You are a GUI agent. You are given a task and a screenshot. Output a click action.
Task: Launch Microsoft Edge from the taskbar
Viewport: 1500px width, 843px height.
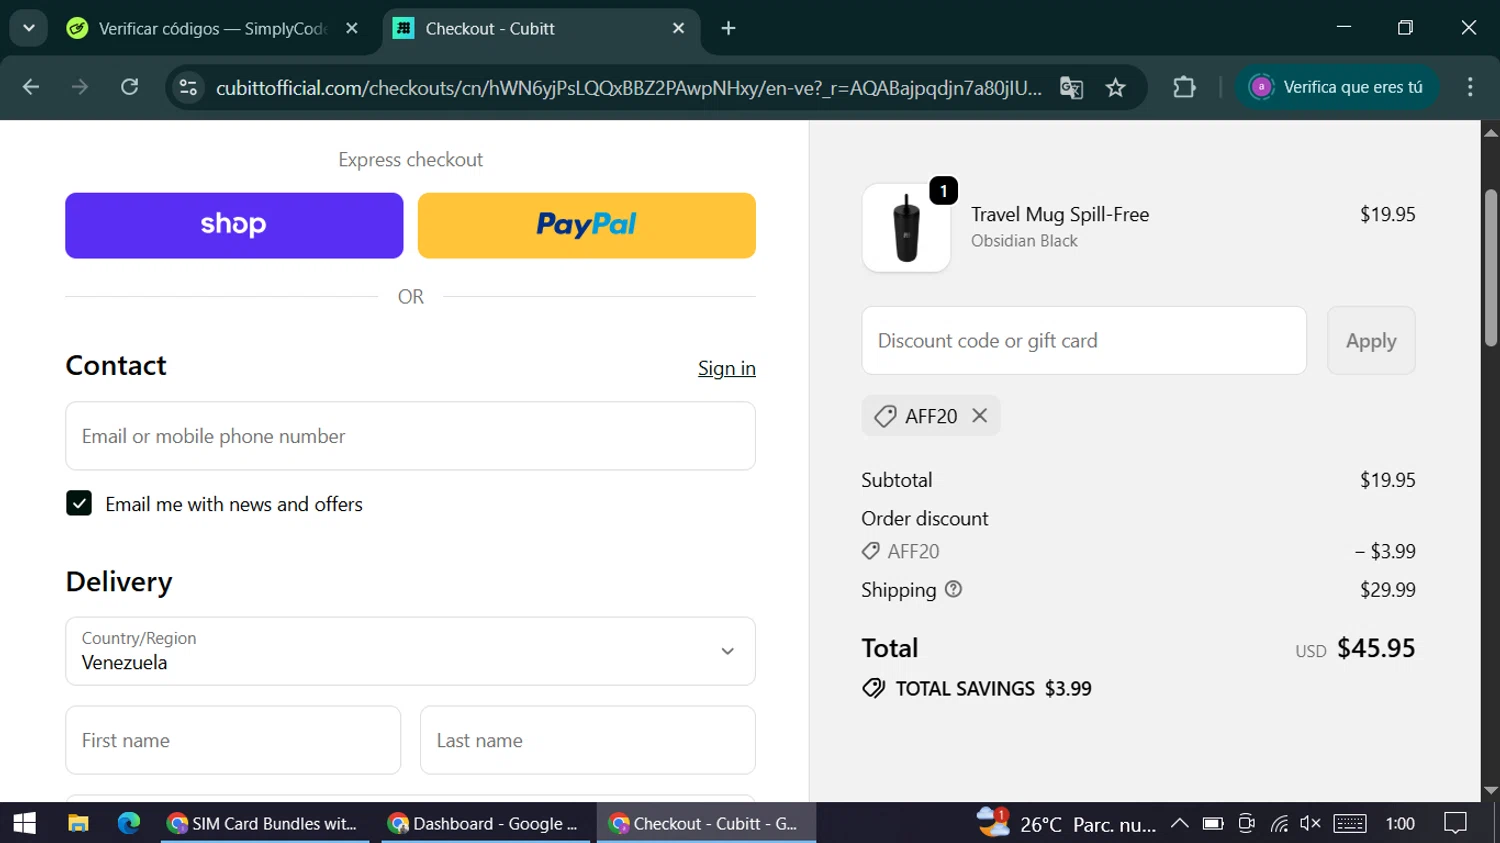pyautogui.click(x=129, y=823)
